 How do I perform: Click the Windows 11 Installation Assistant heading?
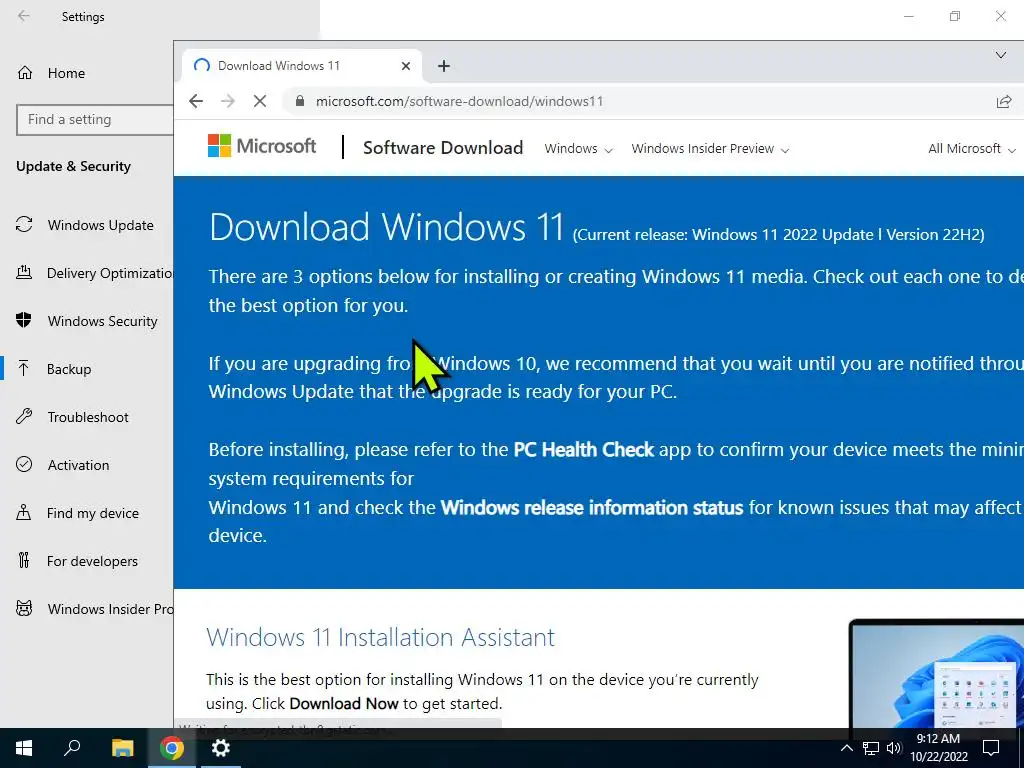coord(380,637)
